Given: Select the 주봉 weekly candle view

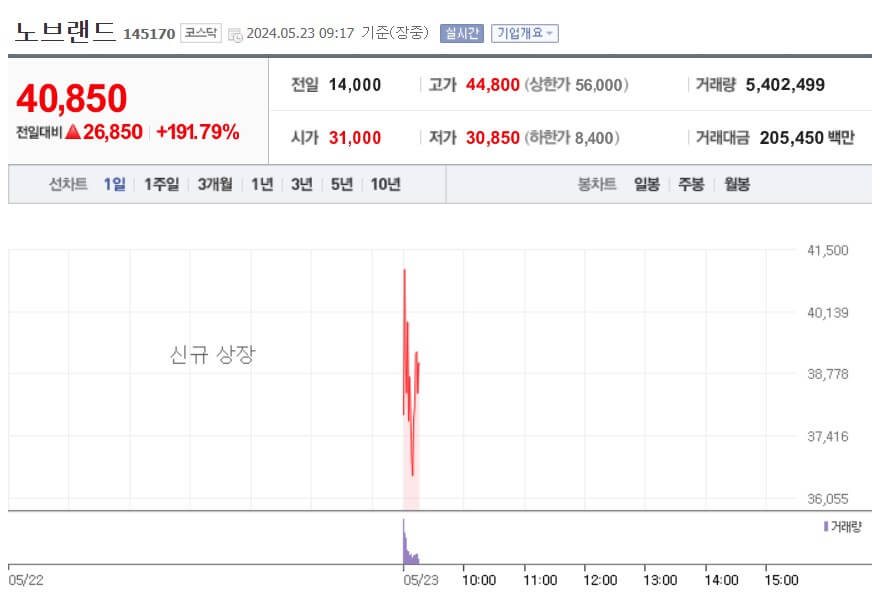Looking at the screenshot, I should (x=689, y=184).
